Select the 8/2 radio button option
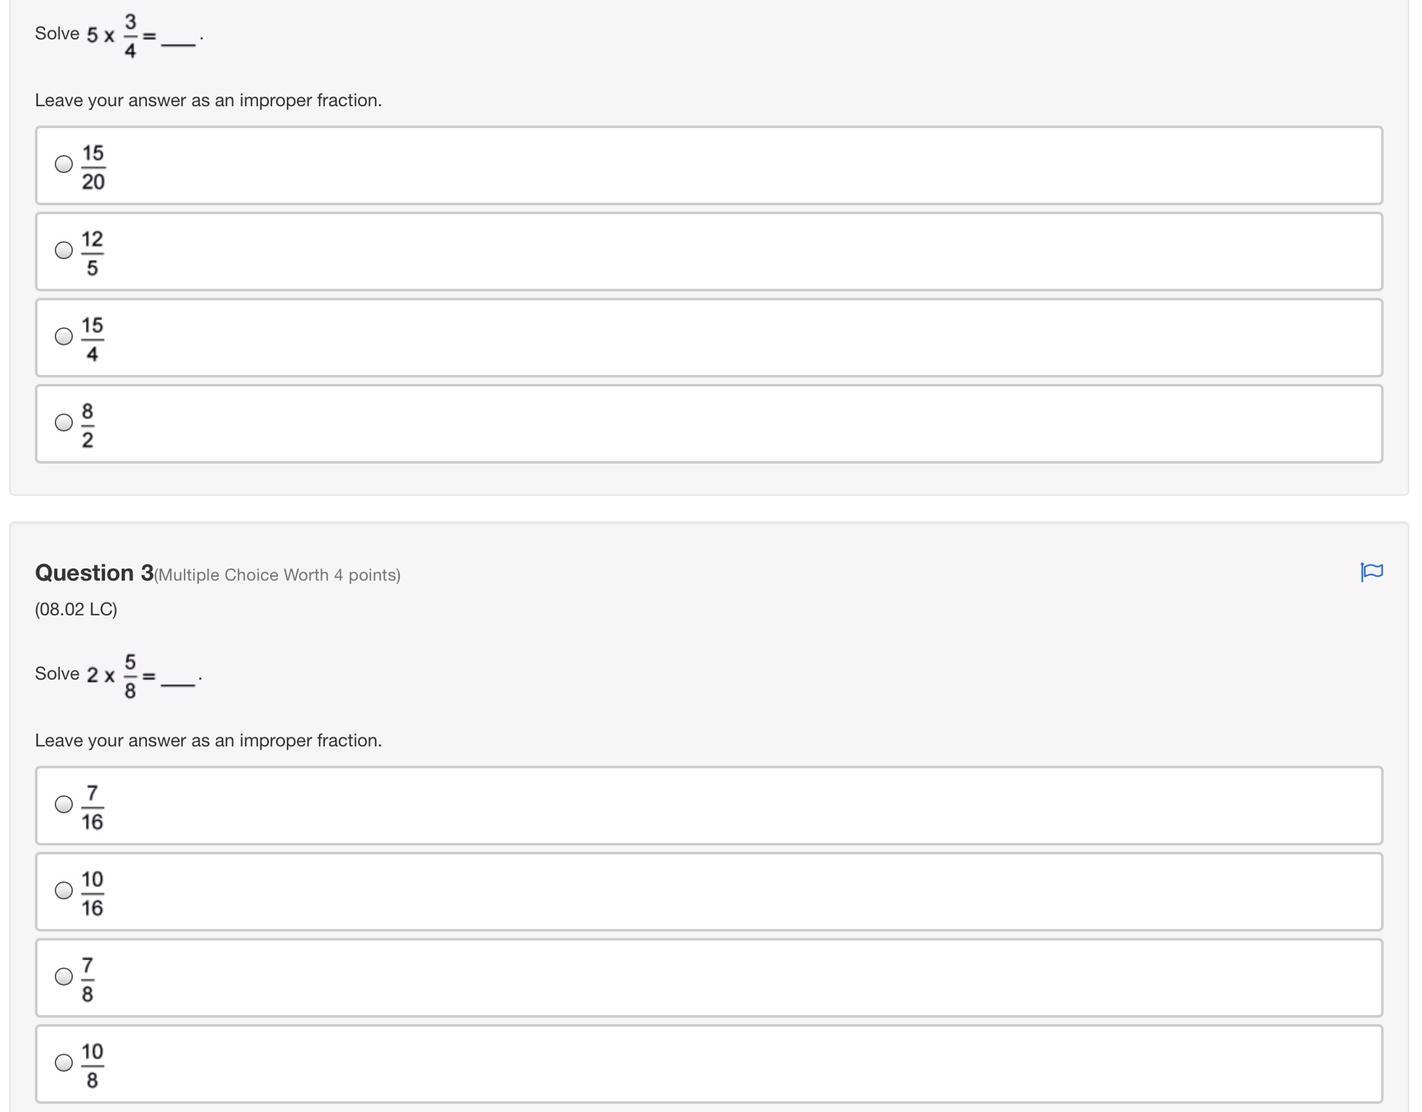Screen dimensions: 1422x1112 tap(64, 422)
